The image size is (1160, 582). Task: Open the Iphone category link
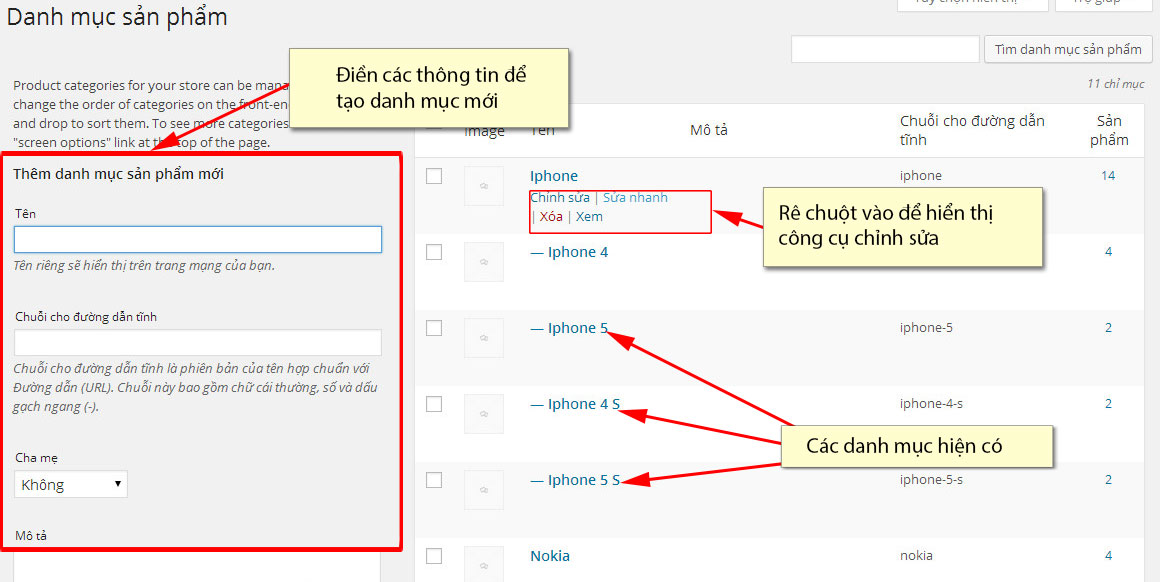pos(553,176)
